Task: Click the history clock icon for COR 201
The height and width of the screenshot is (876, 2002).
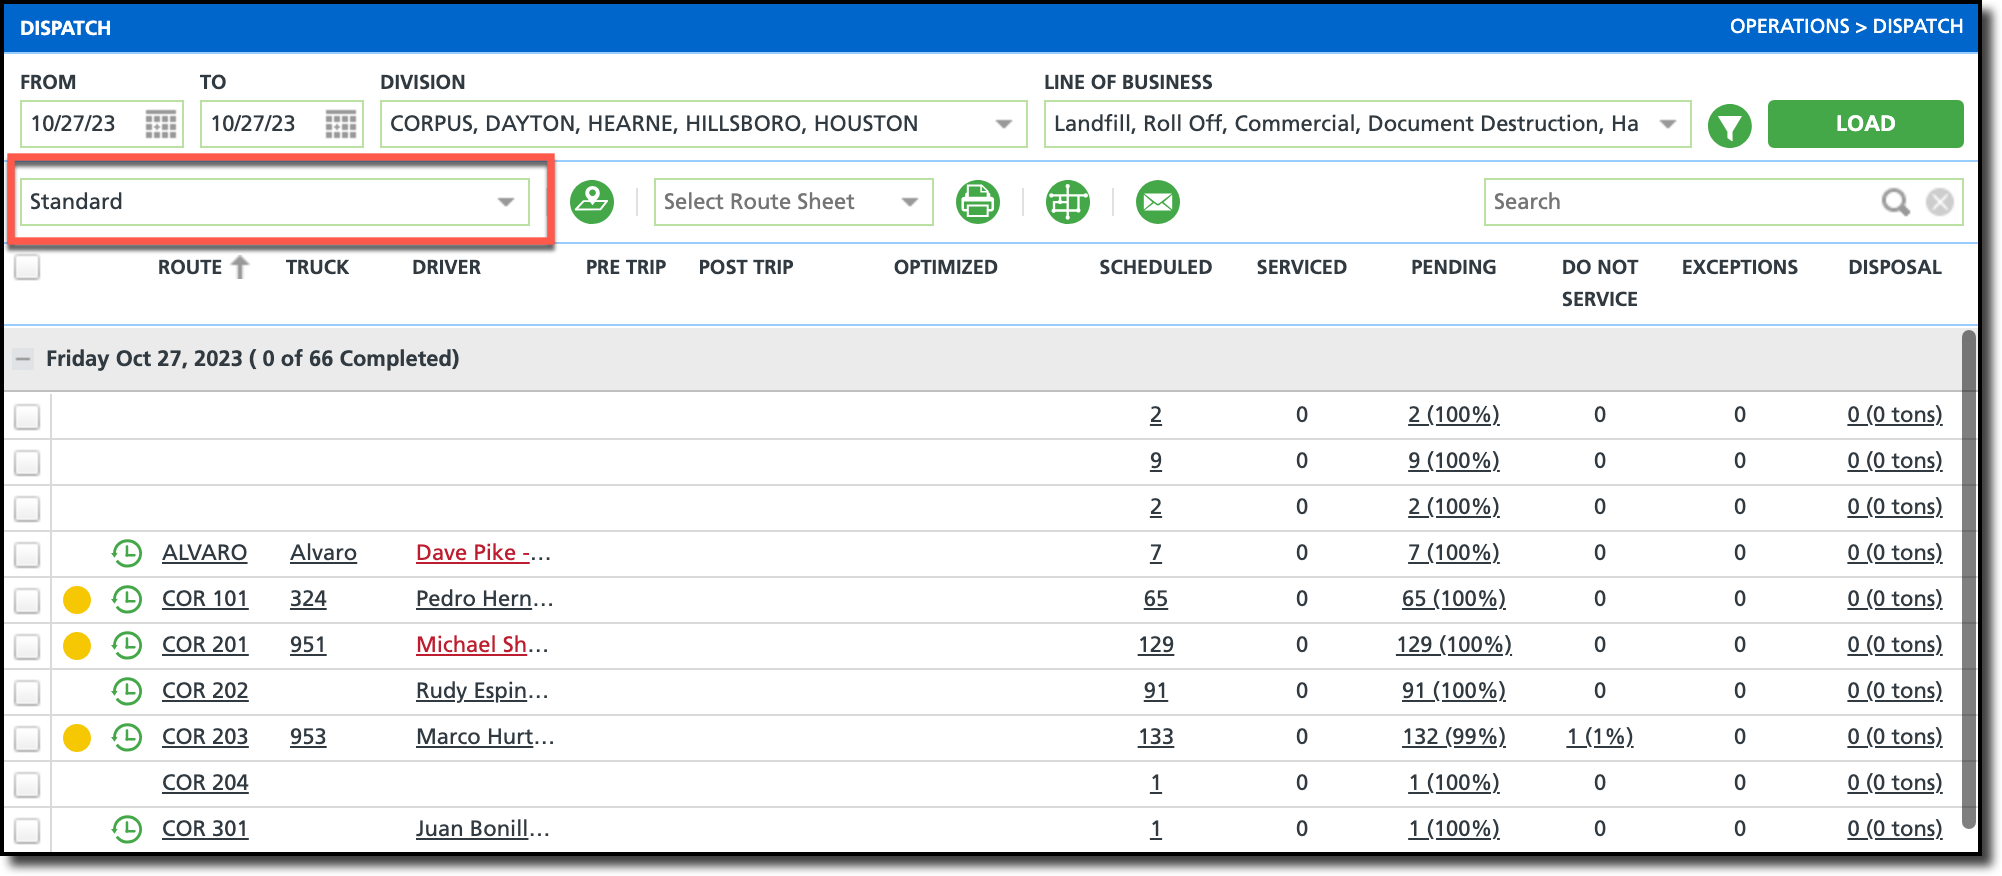Action: 127,645
